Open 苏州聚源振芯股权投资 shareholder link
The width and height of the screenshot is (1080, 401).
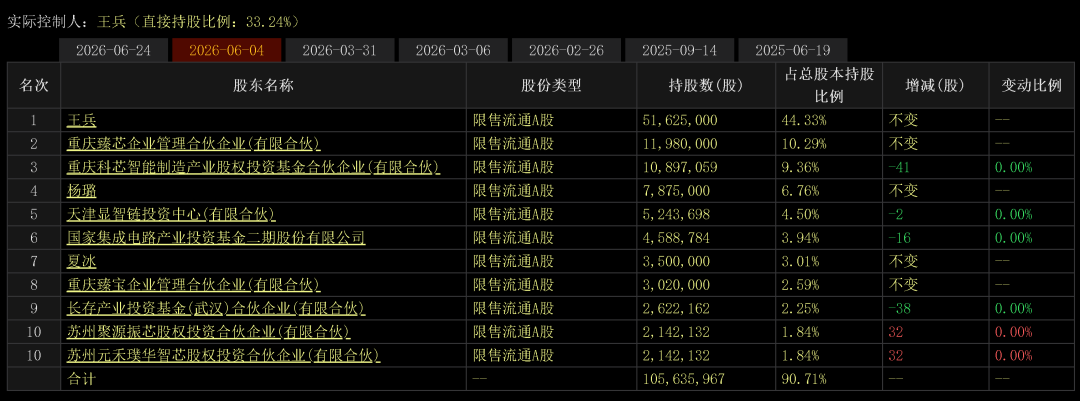tap(209, 332)
